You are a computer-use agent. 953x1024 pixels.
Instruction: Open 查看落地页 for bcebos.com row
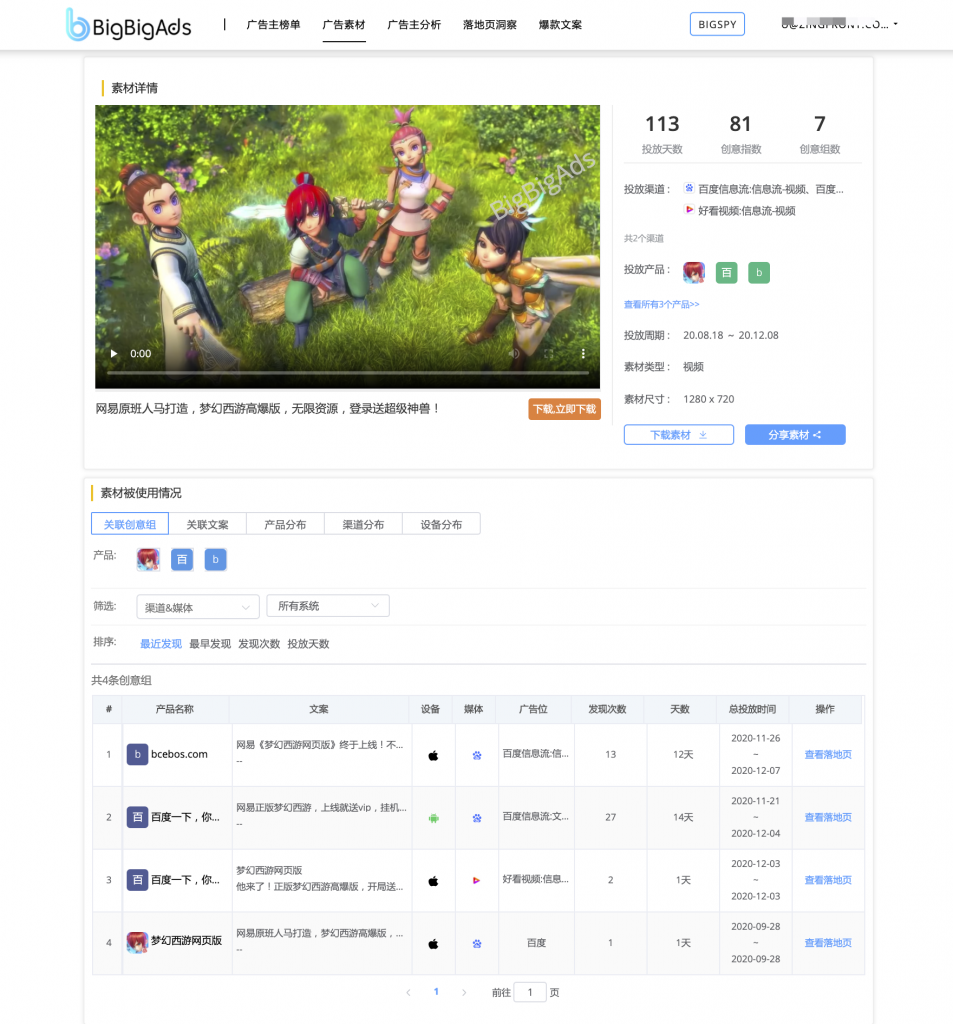click(x=828, y=754)
